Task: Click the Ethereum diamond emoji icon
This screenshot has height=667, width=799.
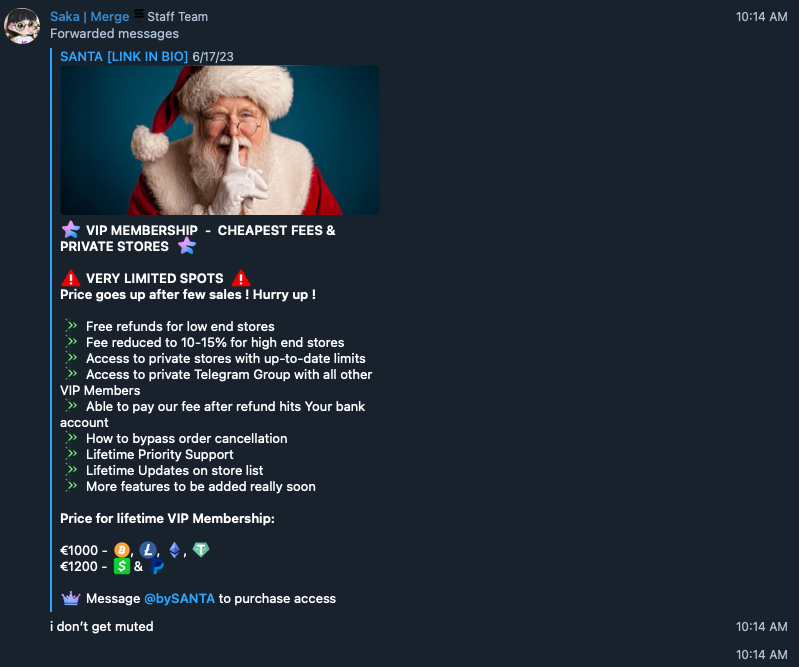Action: (x=175, y=550)
